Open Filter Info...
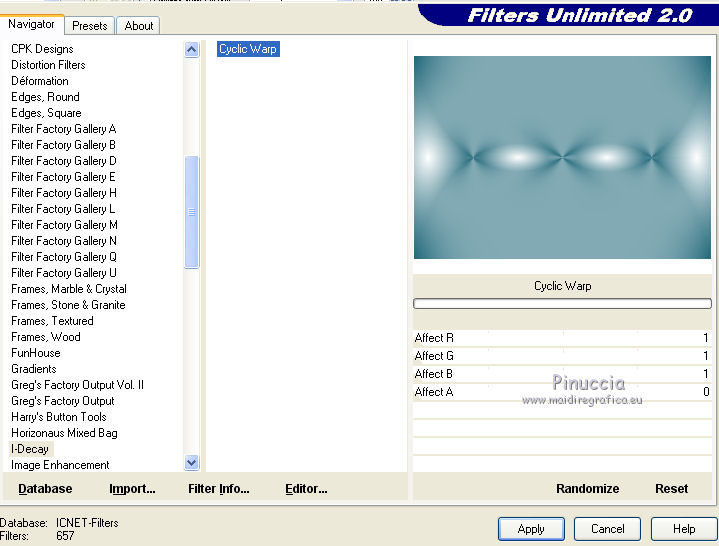Image resolution: width=719 pixels, height=546 pixels. [219, 489]
